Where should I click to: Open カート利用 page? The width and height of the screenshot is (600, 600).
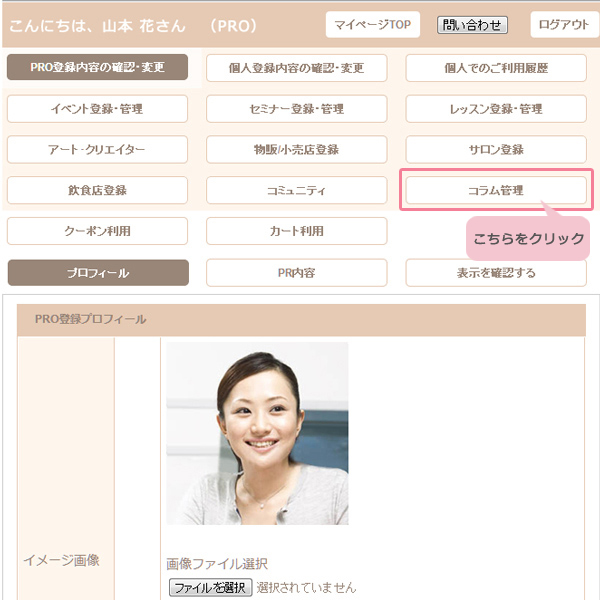(x=297, y=231)
